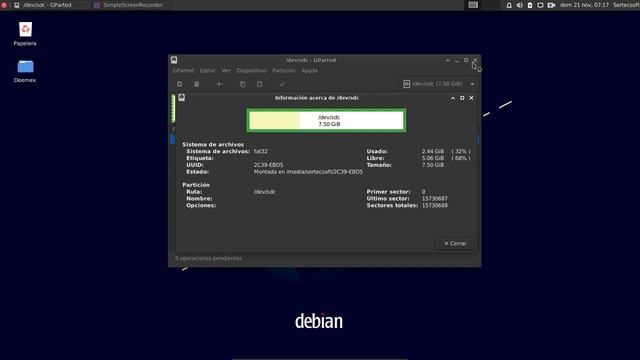Click the Deemex folder on the desktop
The image size is (640, 360).
coord(25,71)
